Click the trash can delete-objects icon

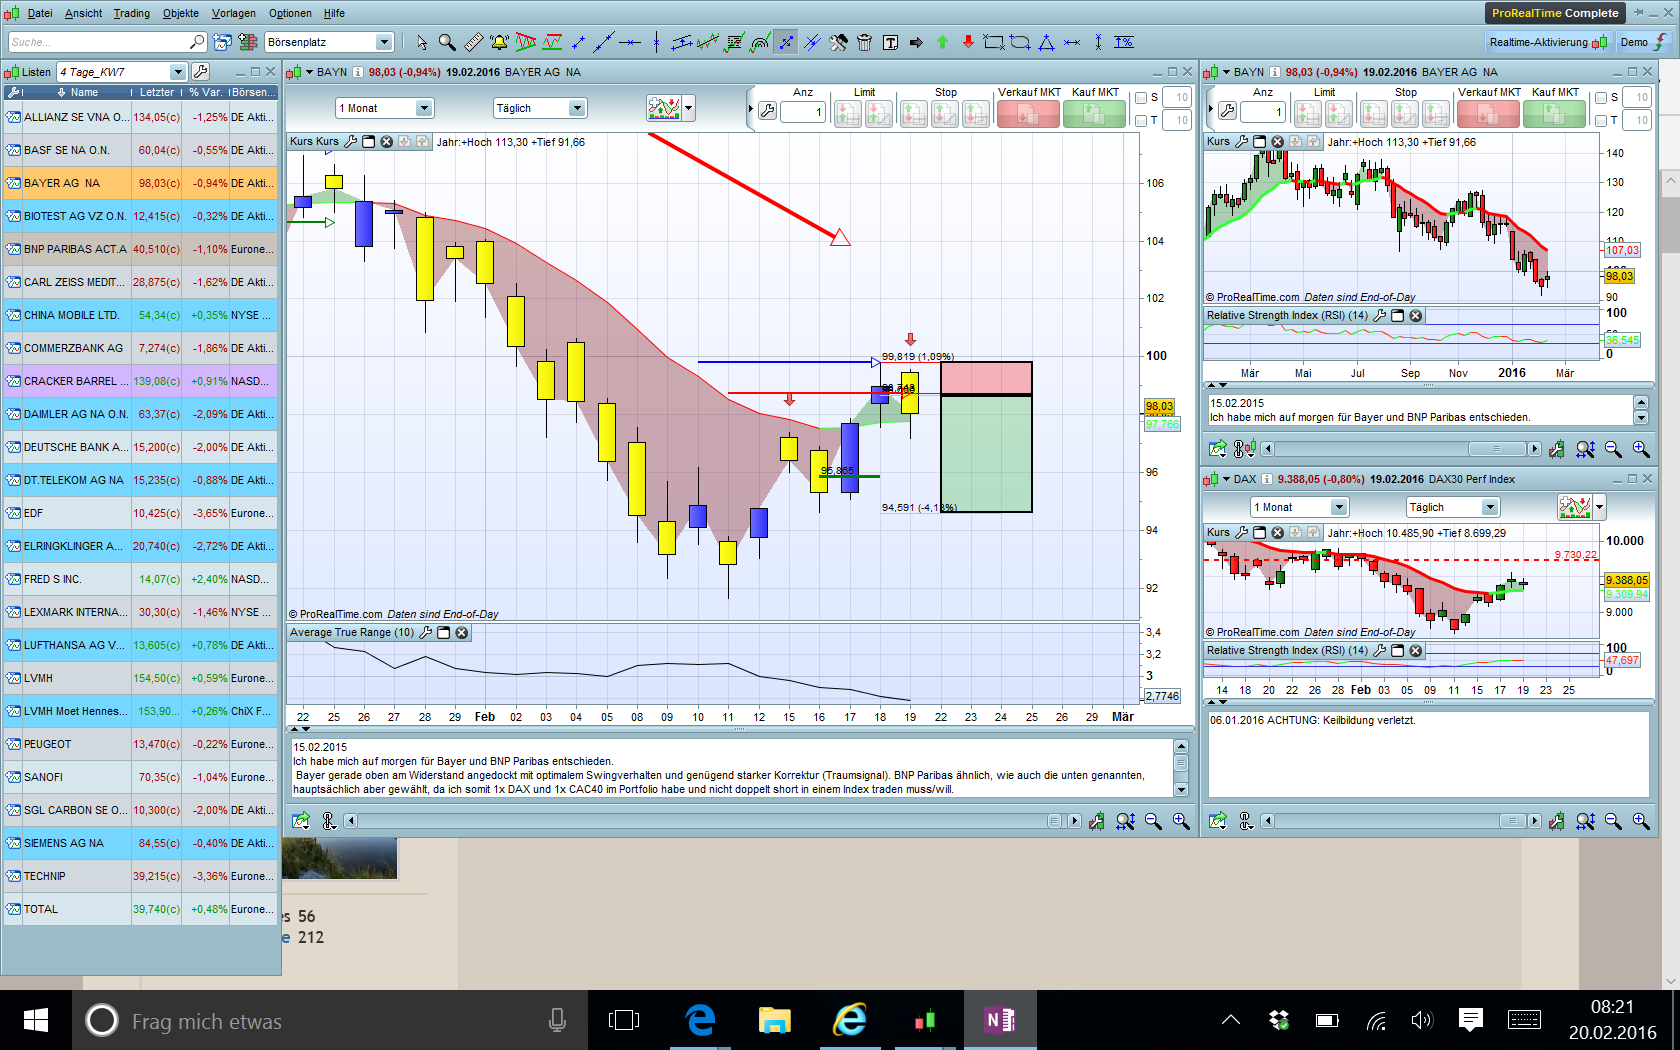click(x=864, y=42)
